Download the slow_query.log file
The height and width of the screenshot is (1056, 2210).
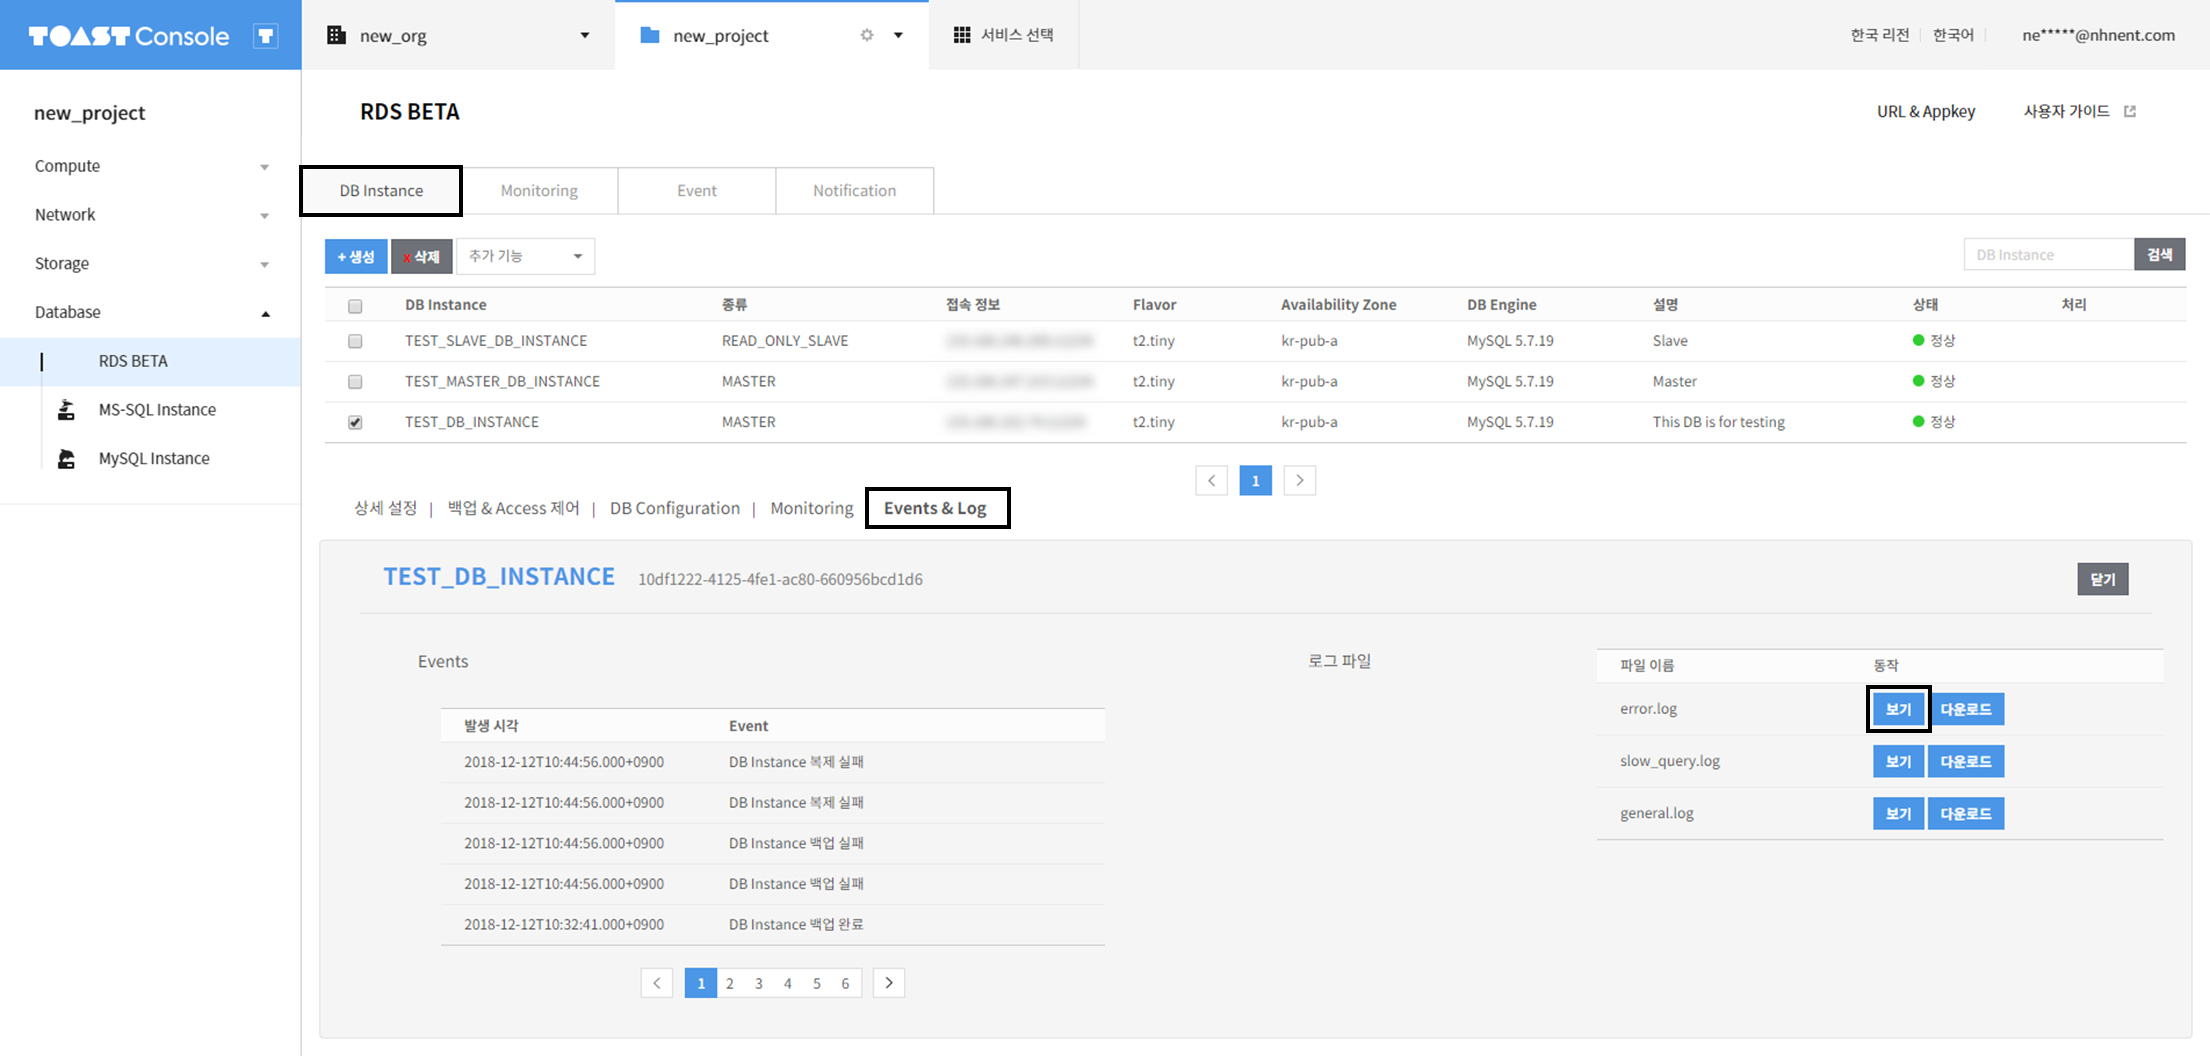pos(1966,761)
